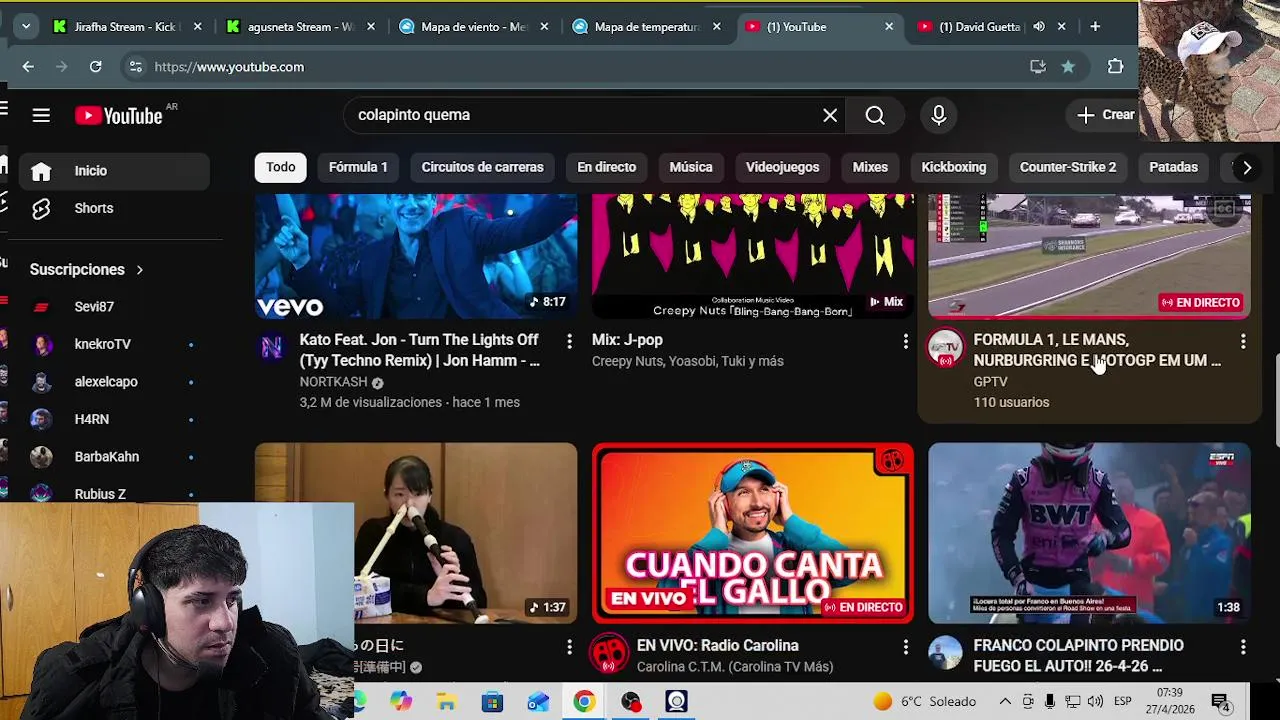This screenshot has width=1280, height=720.
Task: Start voice search with the microphone icon
Action: [x=938, y=115]
